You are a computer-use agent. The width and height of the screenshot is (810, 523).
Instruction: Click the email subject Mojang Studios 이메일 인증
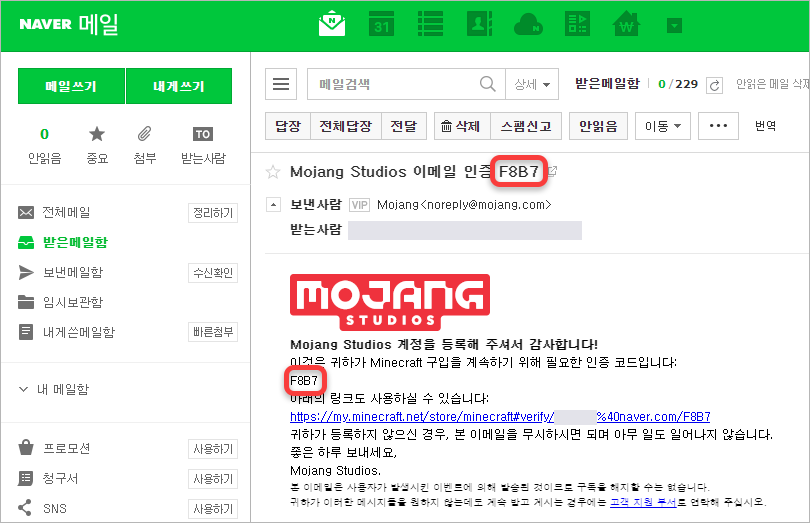[x=391, y=172]
